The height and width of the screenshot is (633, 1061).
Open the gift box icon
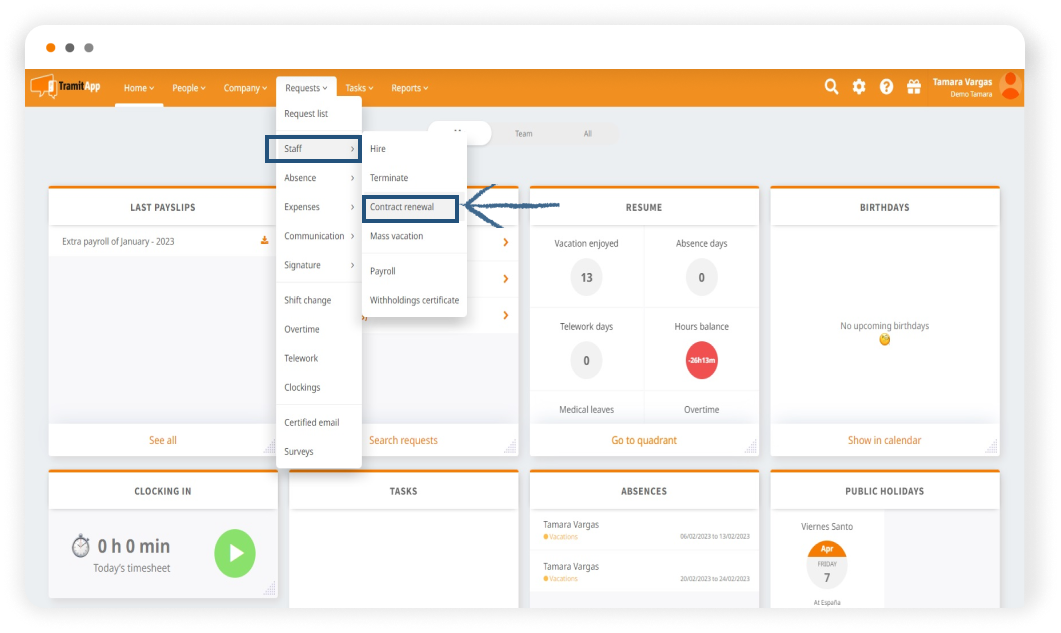[x=913, y=87]
